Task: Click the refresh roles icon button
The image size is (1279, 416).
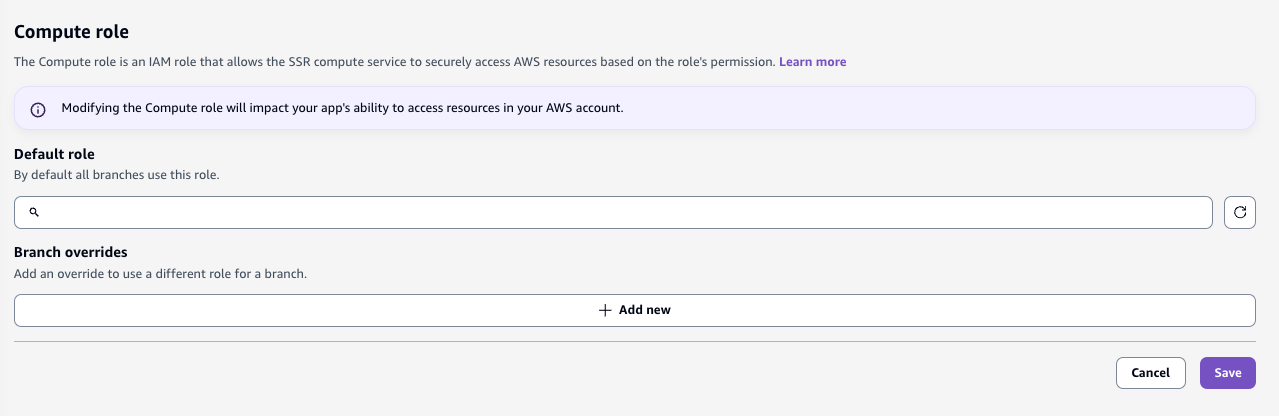Action: coord(1240,212)
